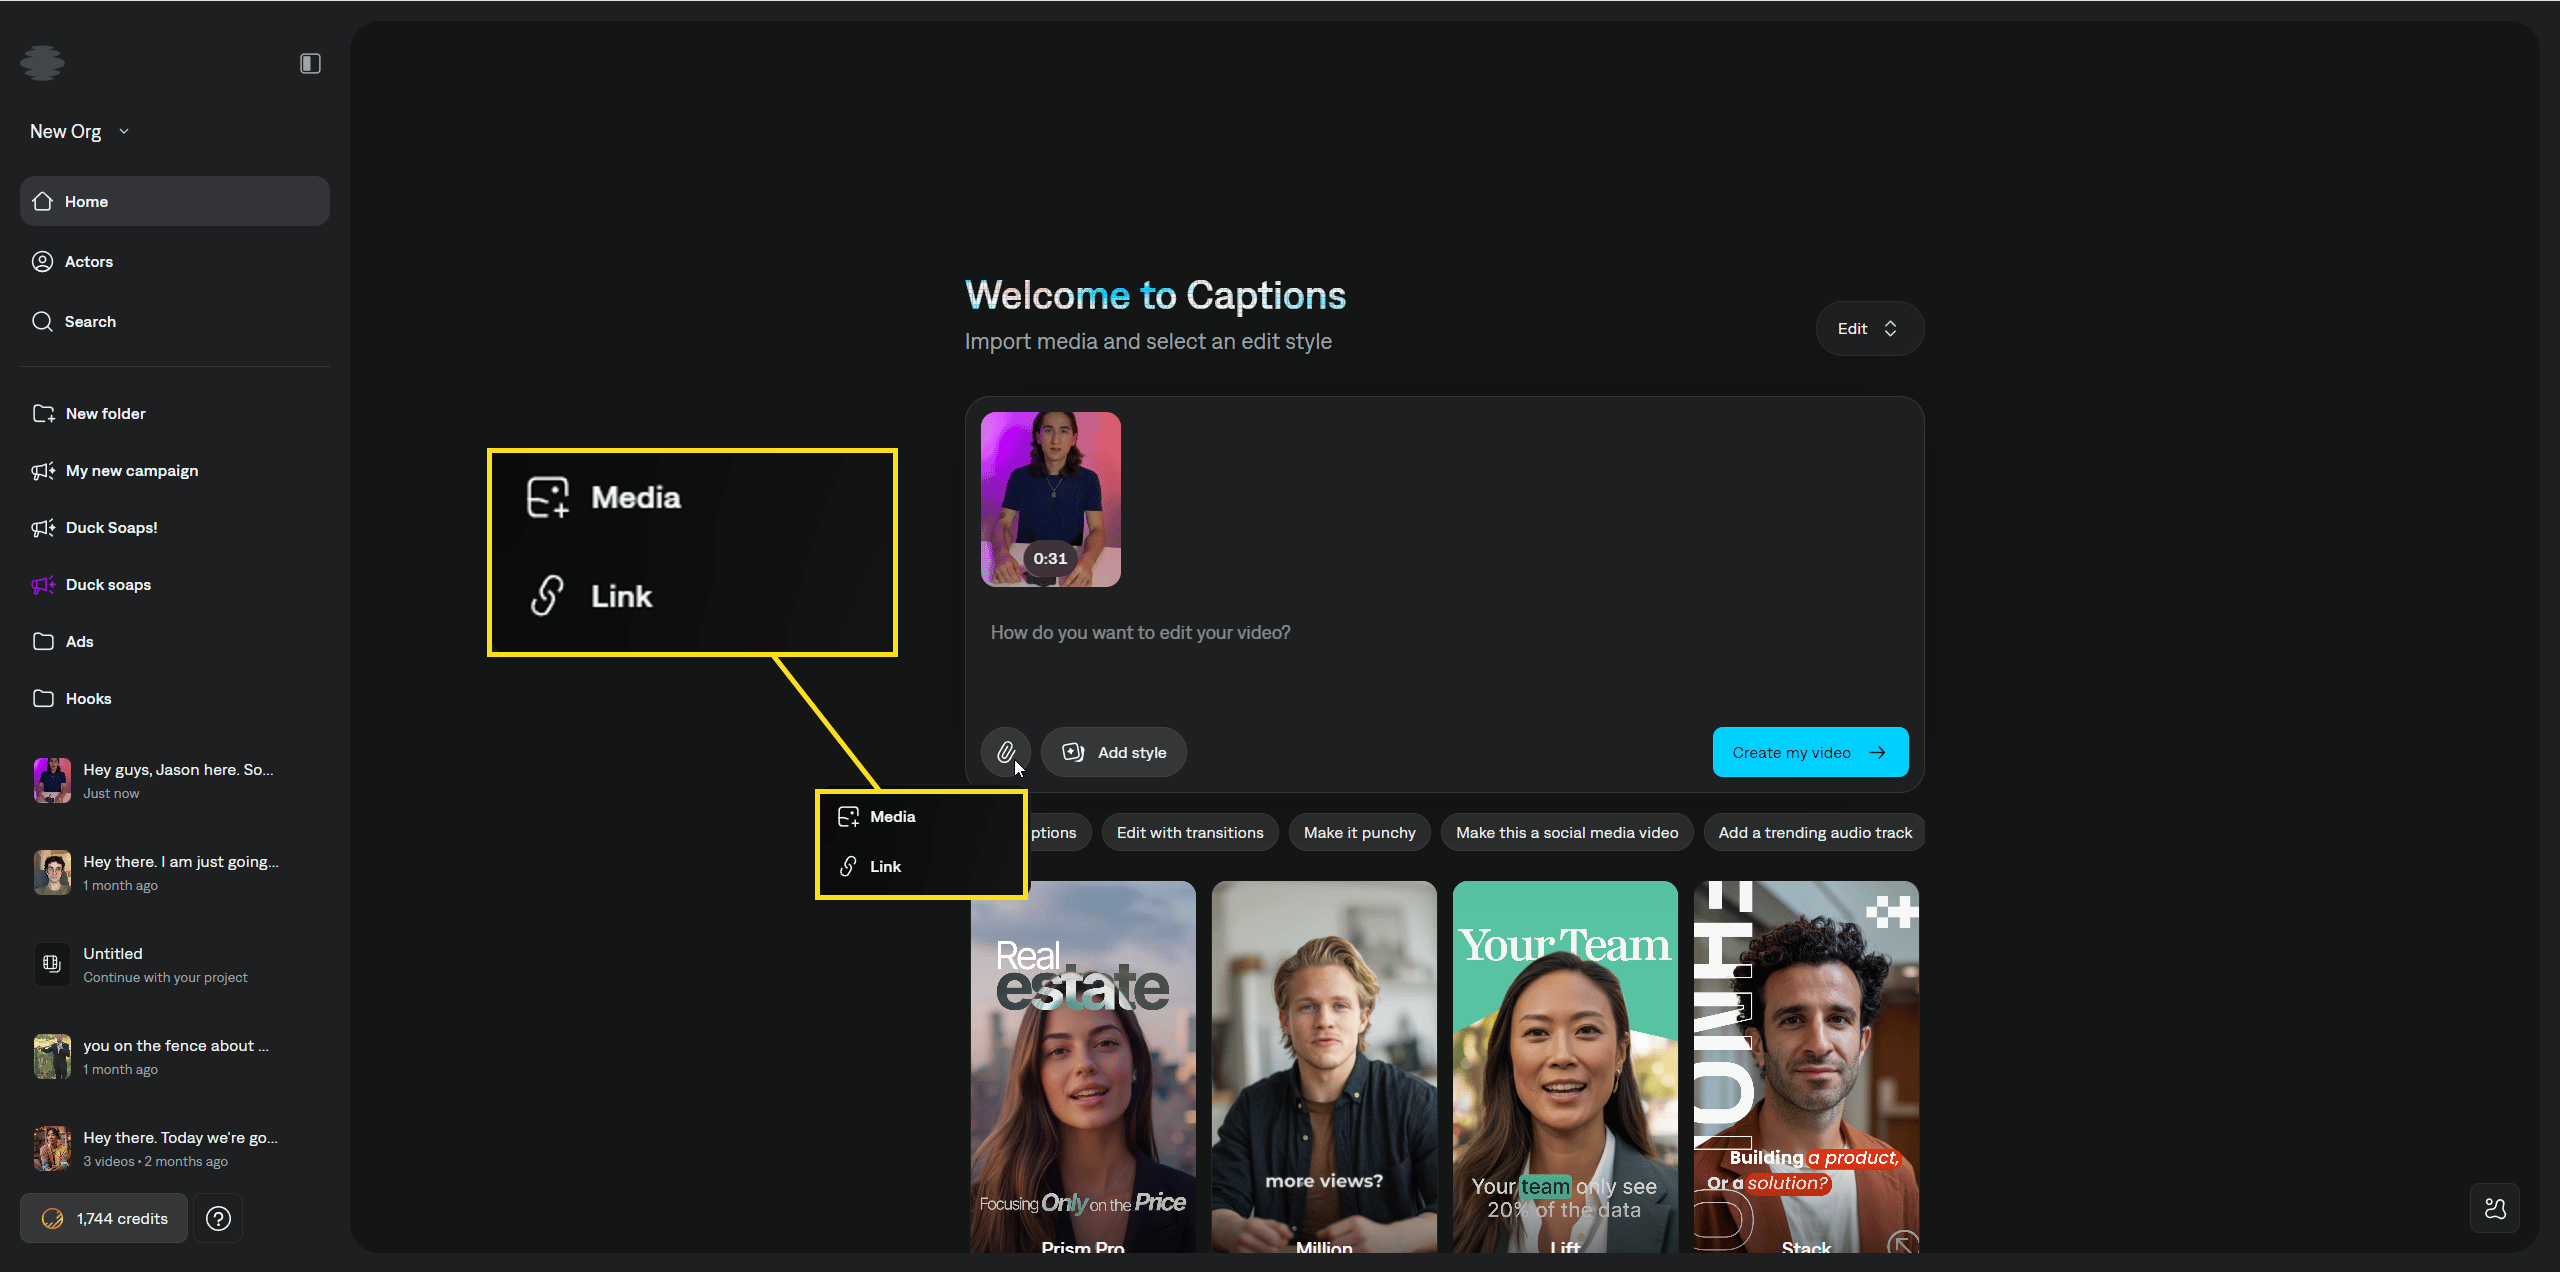The image size is (2560, 1272).
Task: Open the help question mark icon
Action: [218, 1218]
